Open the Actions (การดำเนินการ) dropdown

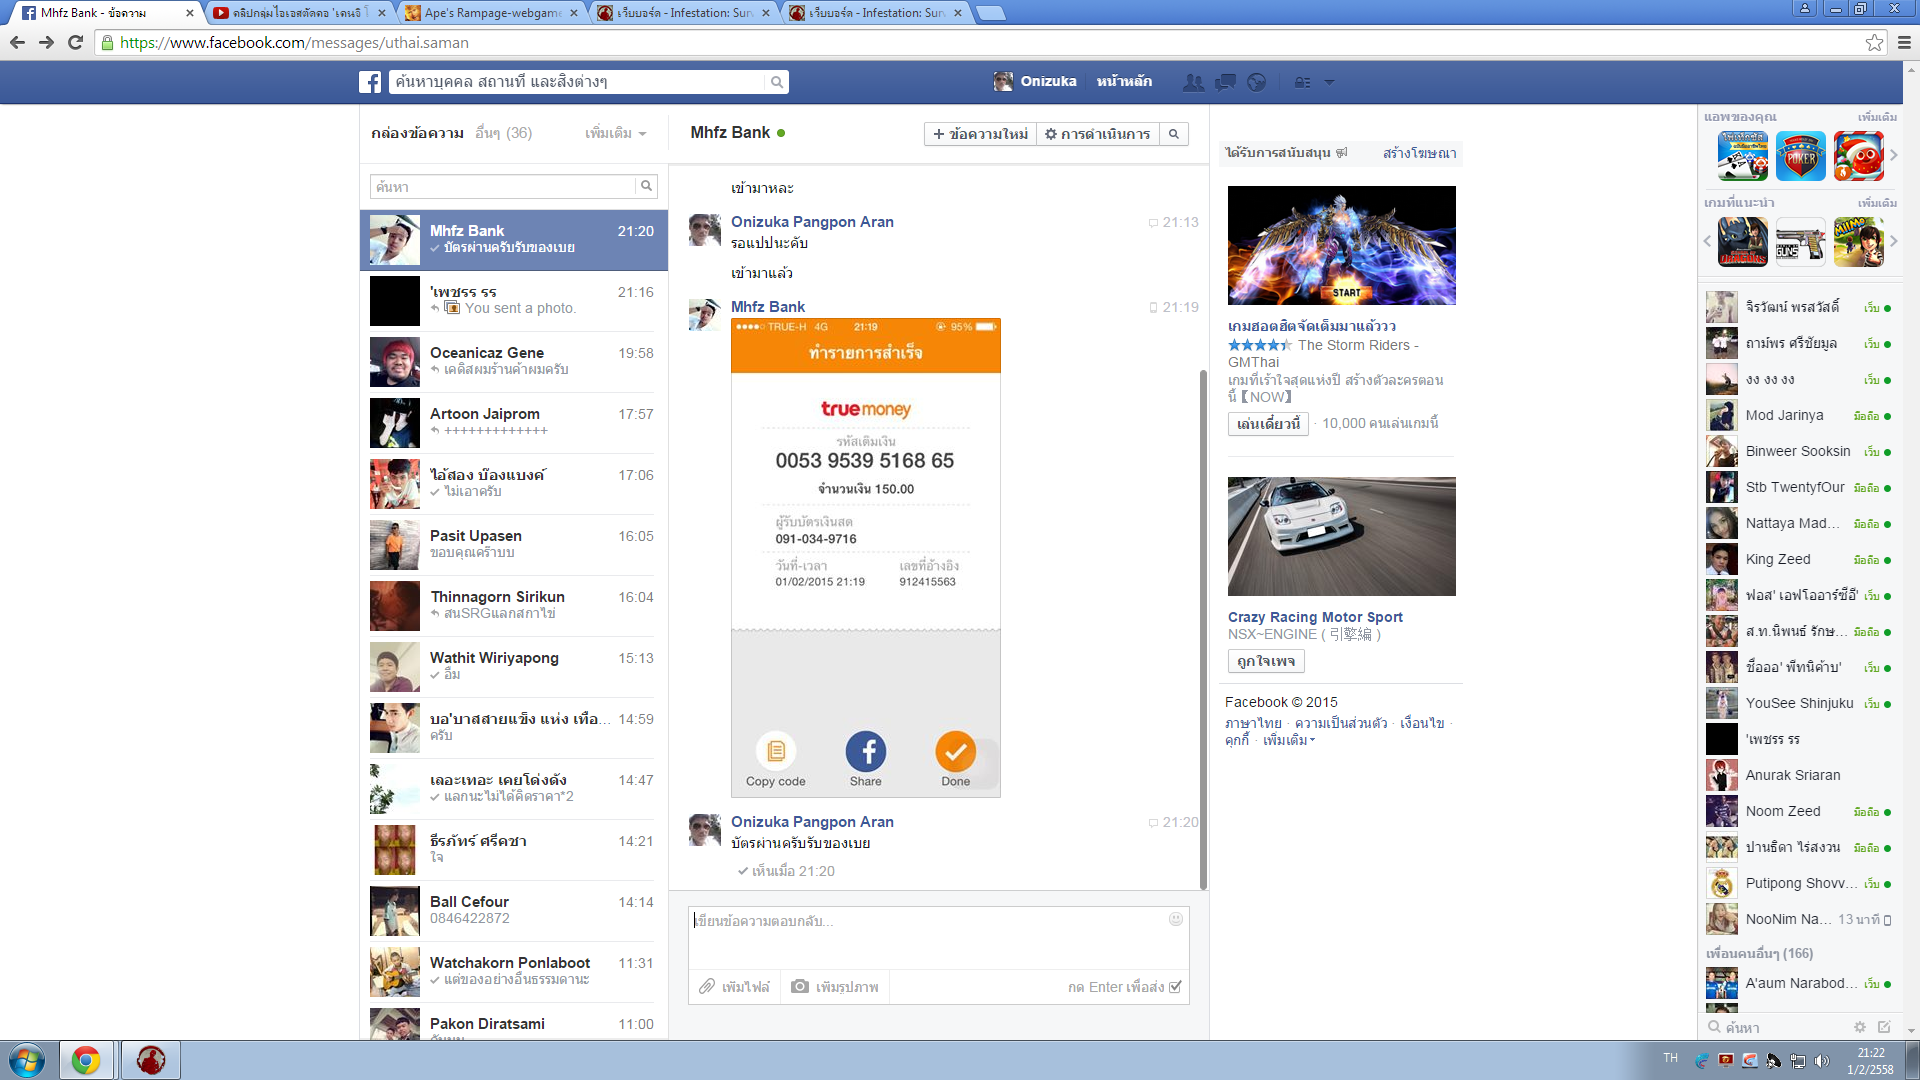point(1097,134)
